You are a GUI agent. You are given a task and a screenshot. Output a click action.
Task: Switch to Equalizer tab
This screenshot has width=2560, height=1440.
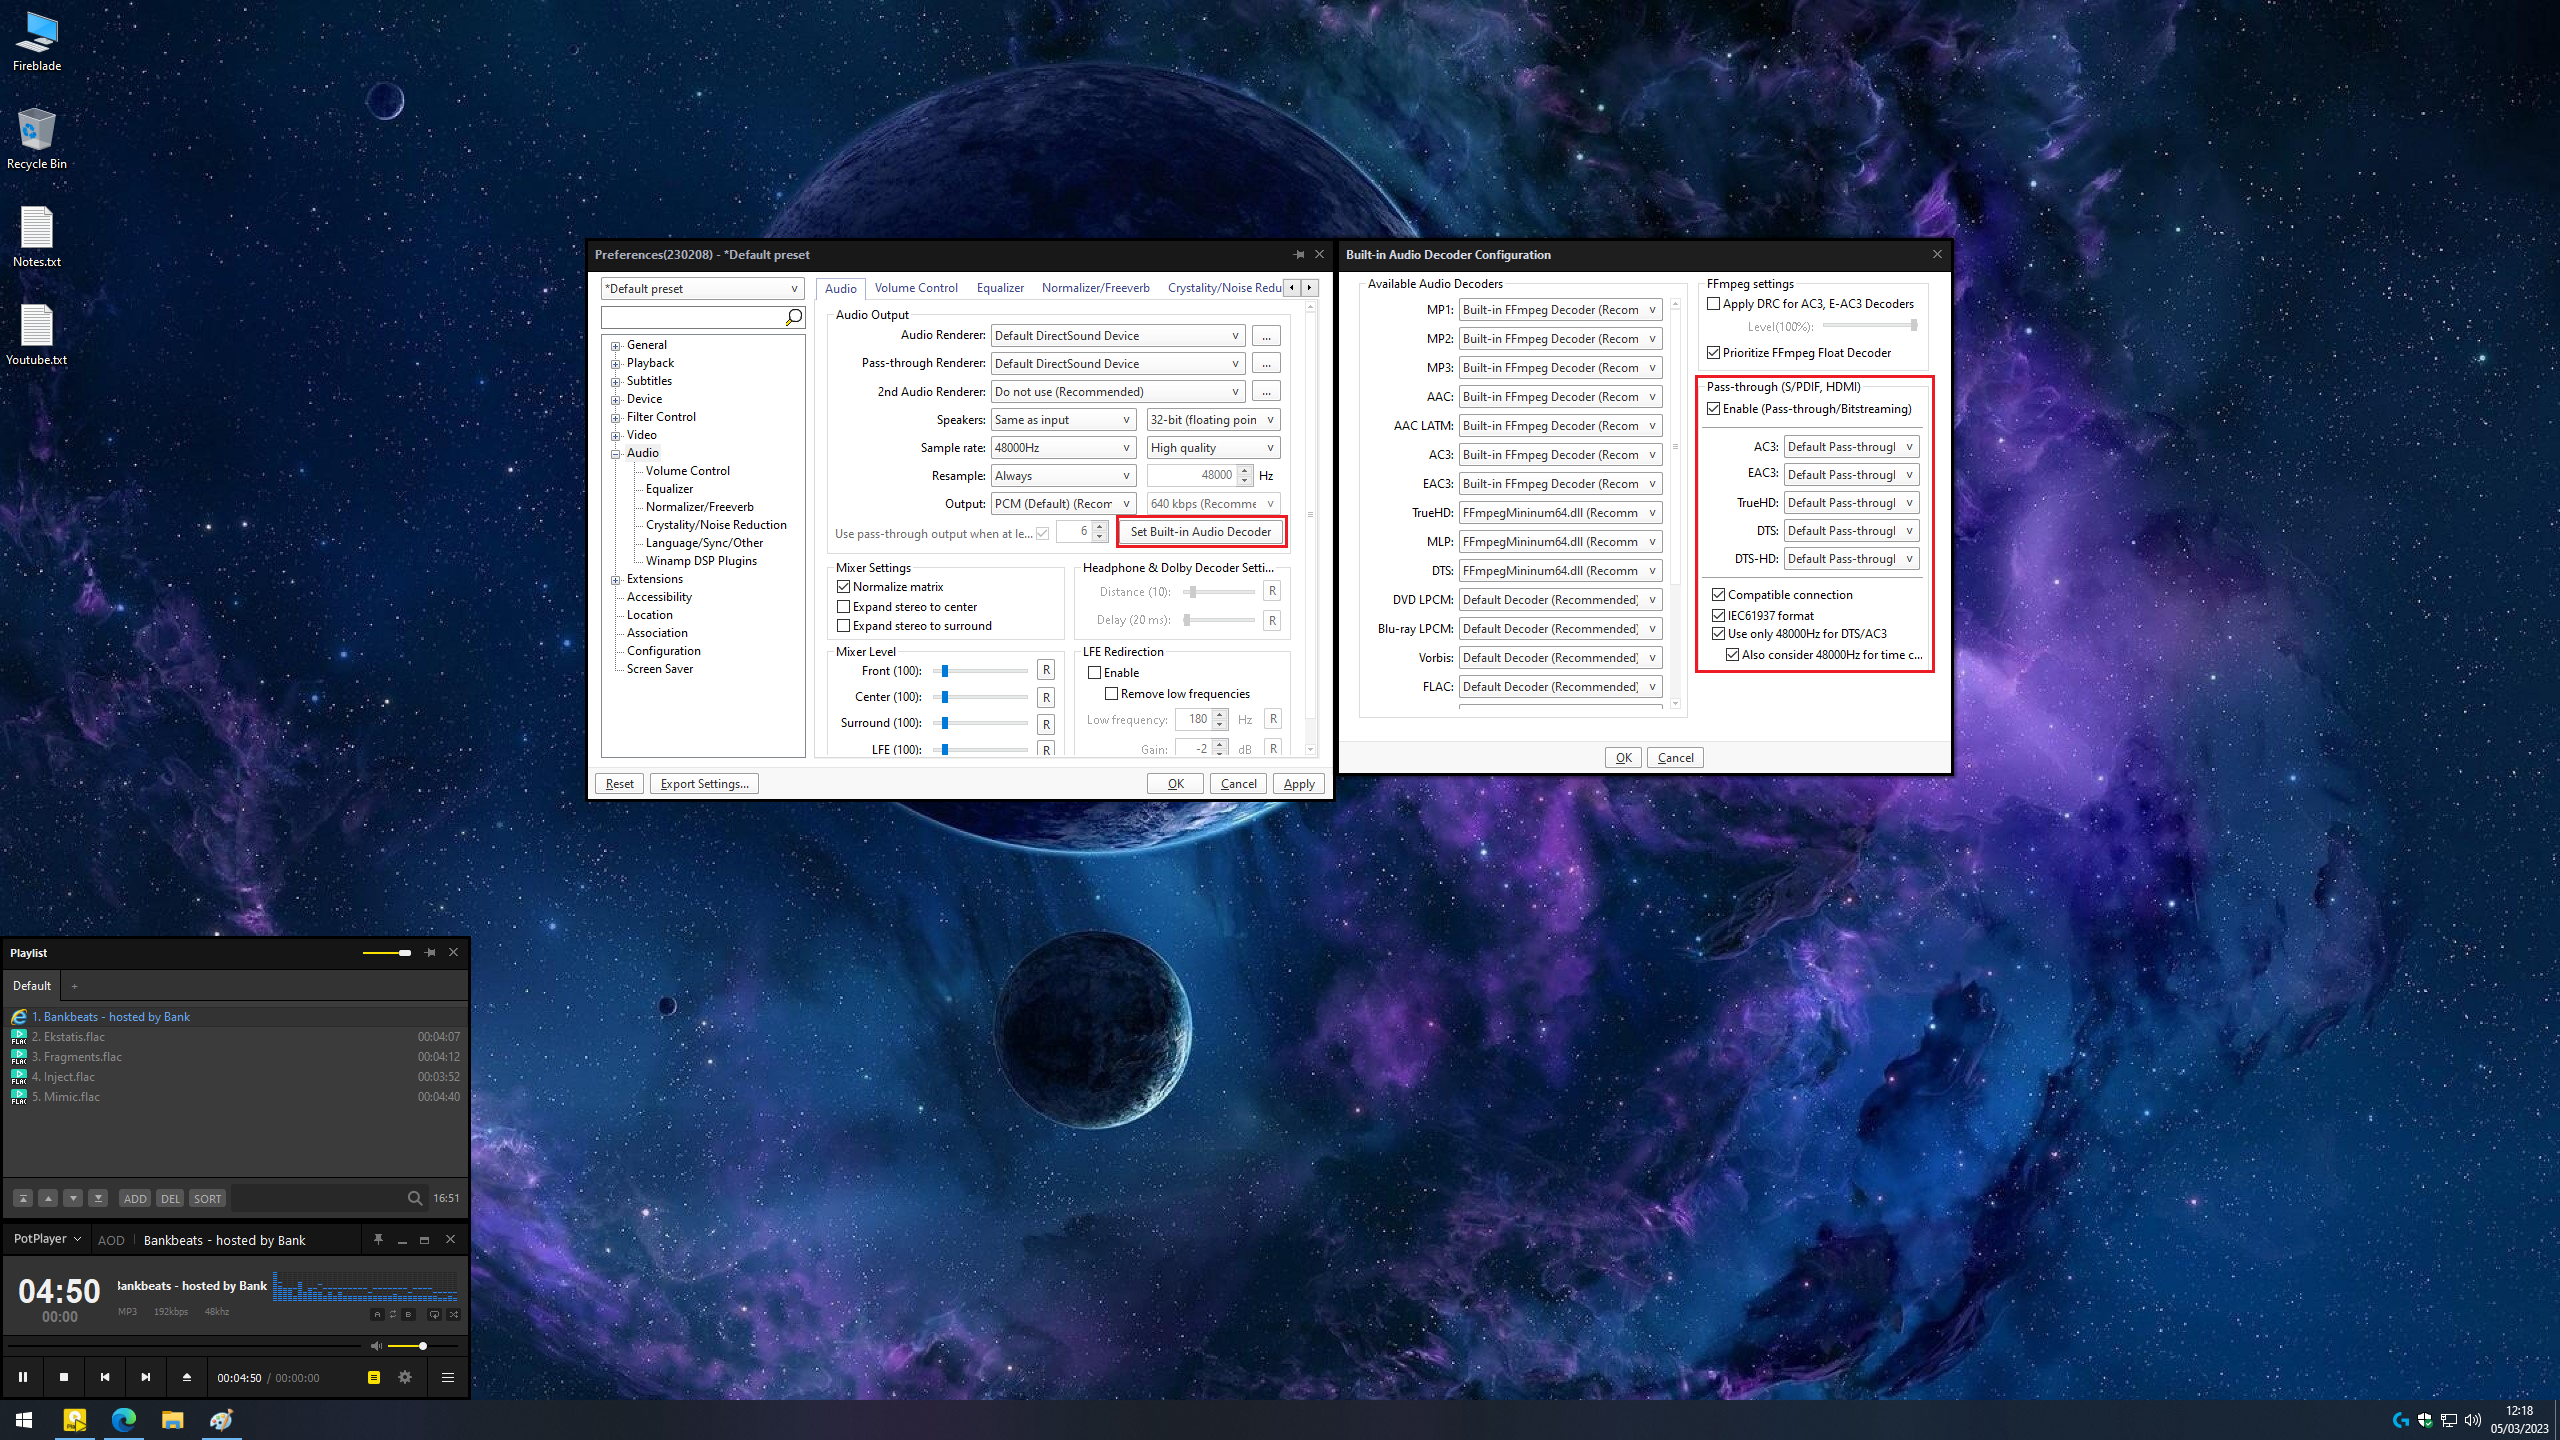coord(1000,288)
